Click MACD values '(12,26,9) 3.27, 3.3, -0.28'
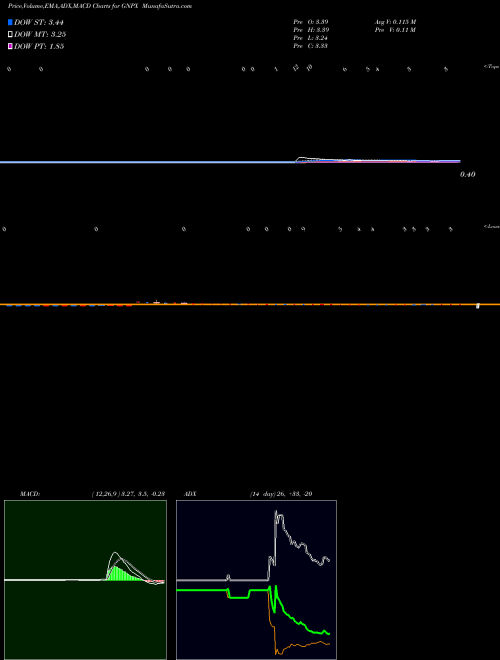 point(128,494)
